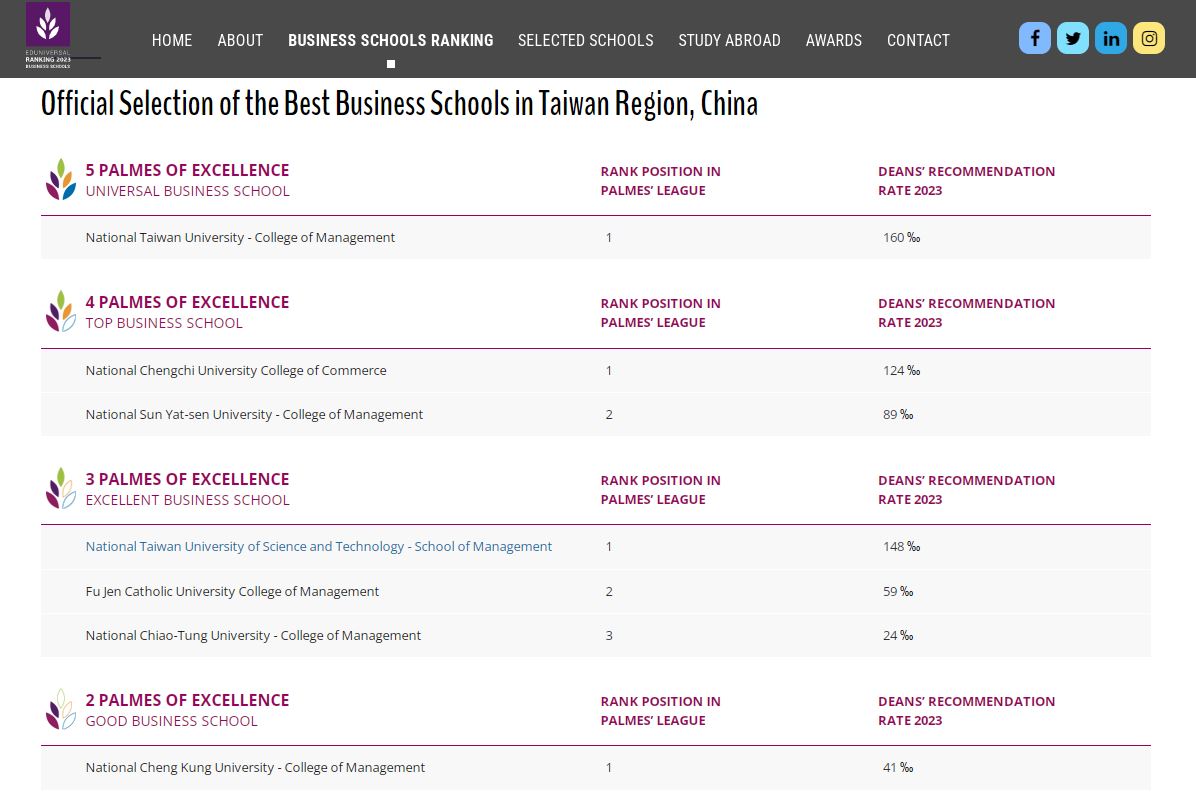Click National Chengchi University College of Commerce
The width and height of the screenshot is (1196, 799).
coord(236,371)
